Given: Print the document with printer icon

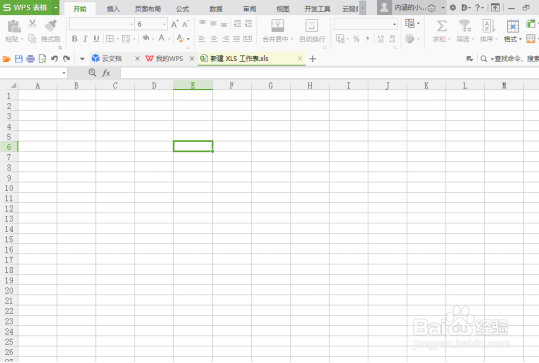Looking at the screenshot, I should coord(30,59).
